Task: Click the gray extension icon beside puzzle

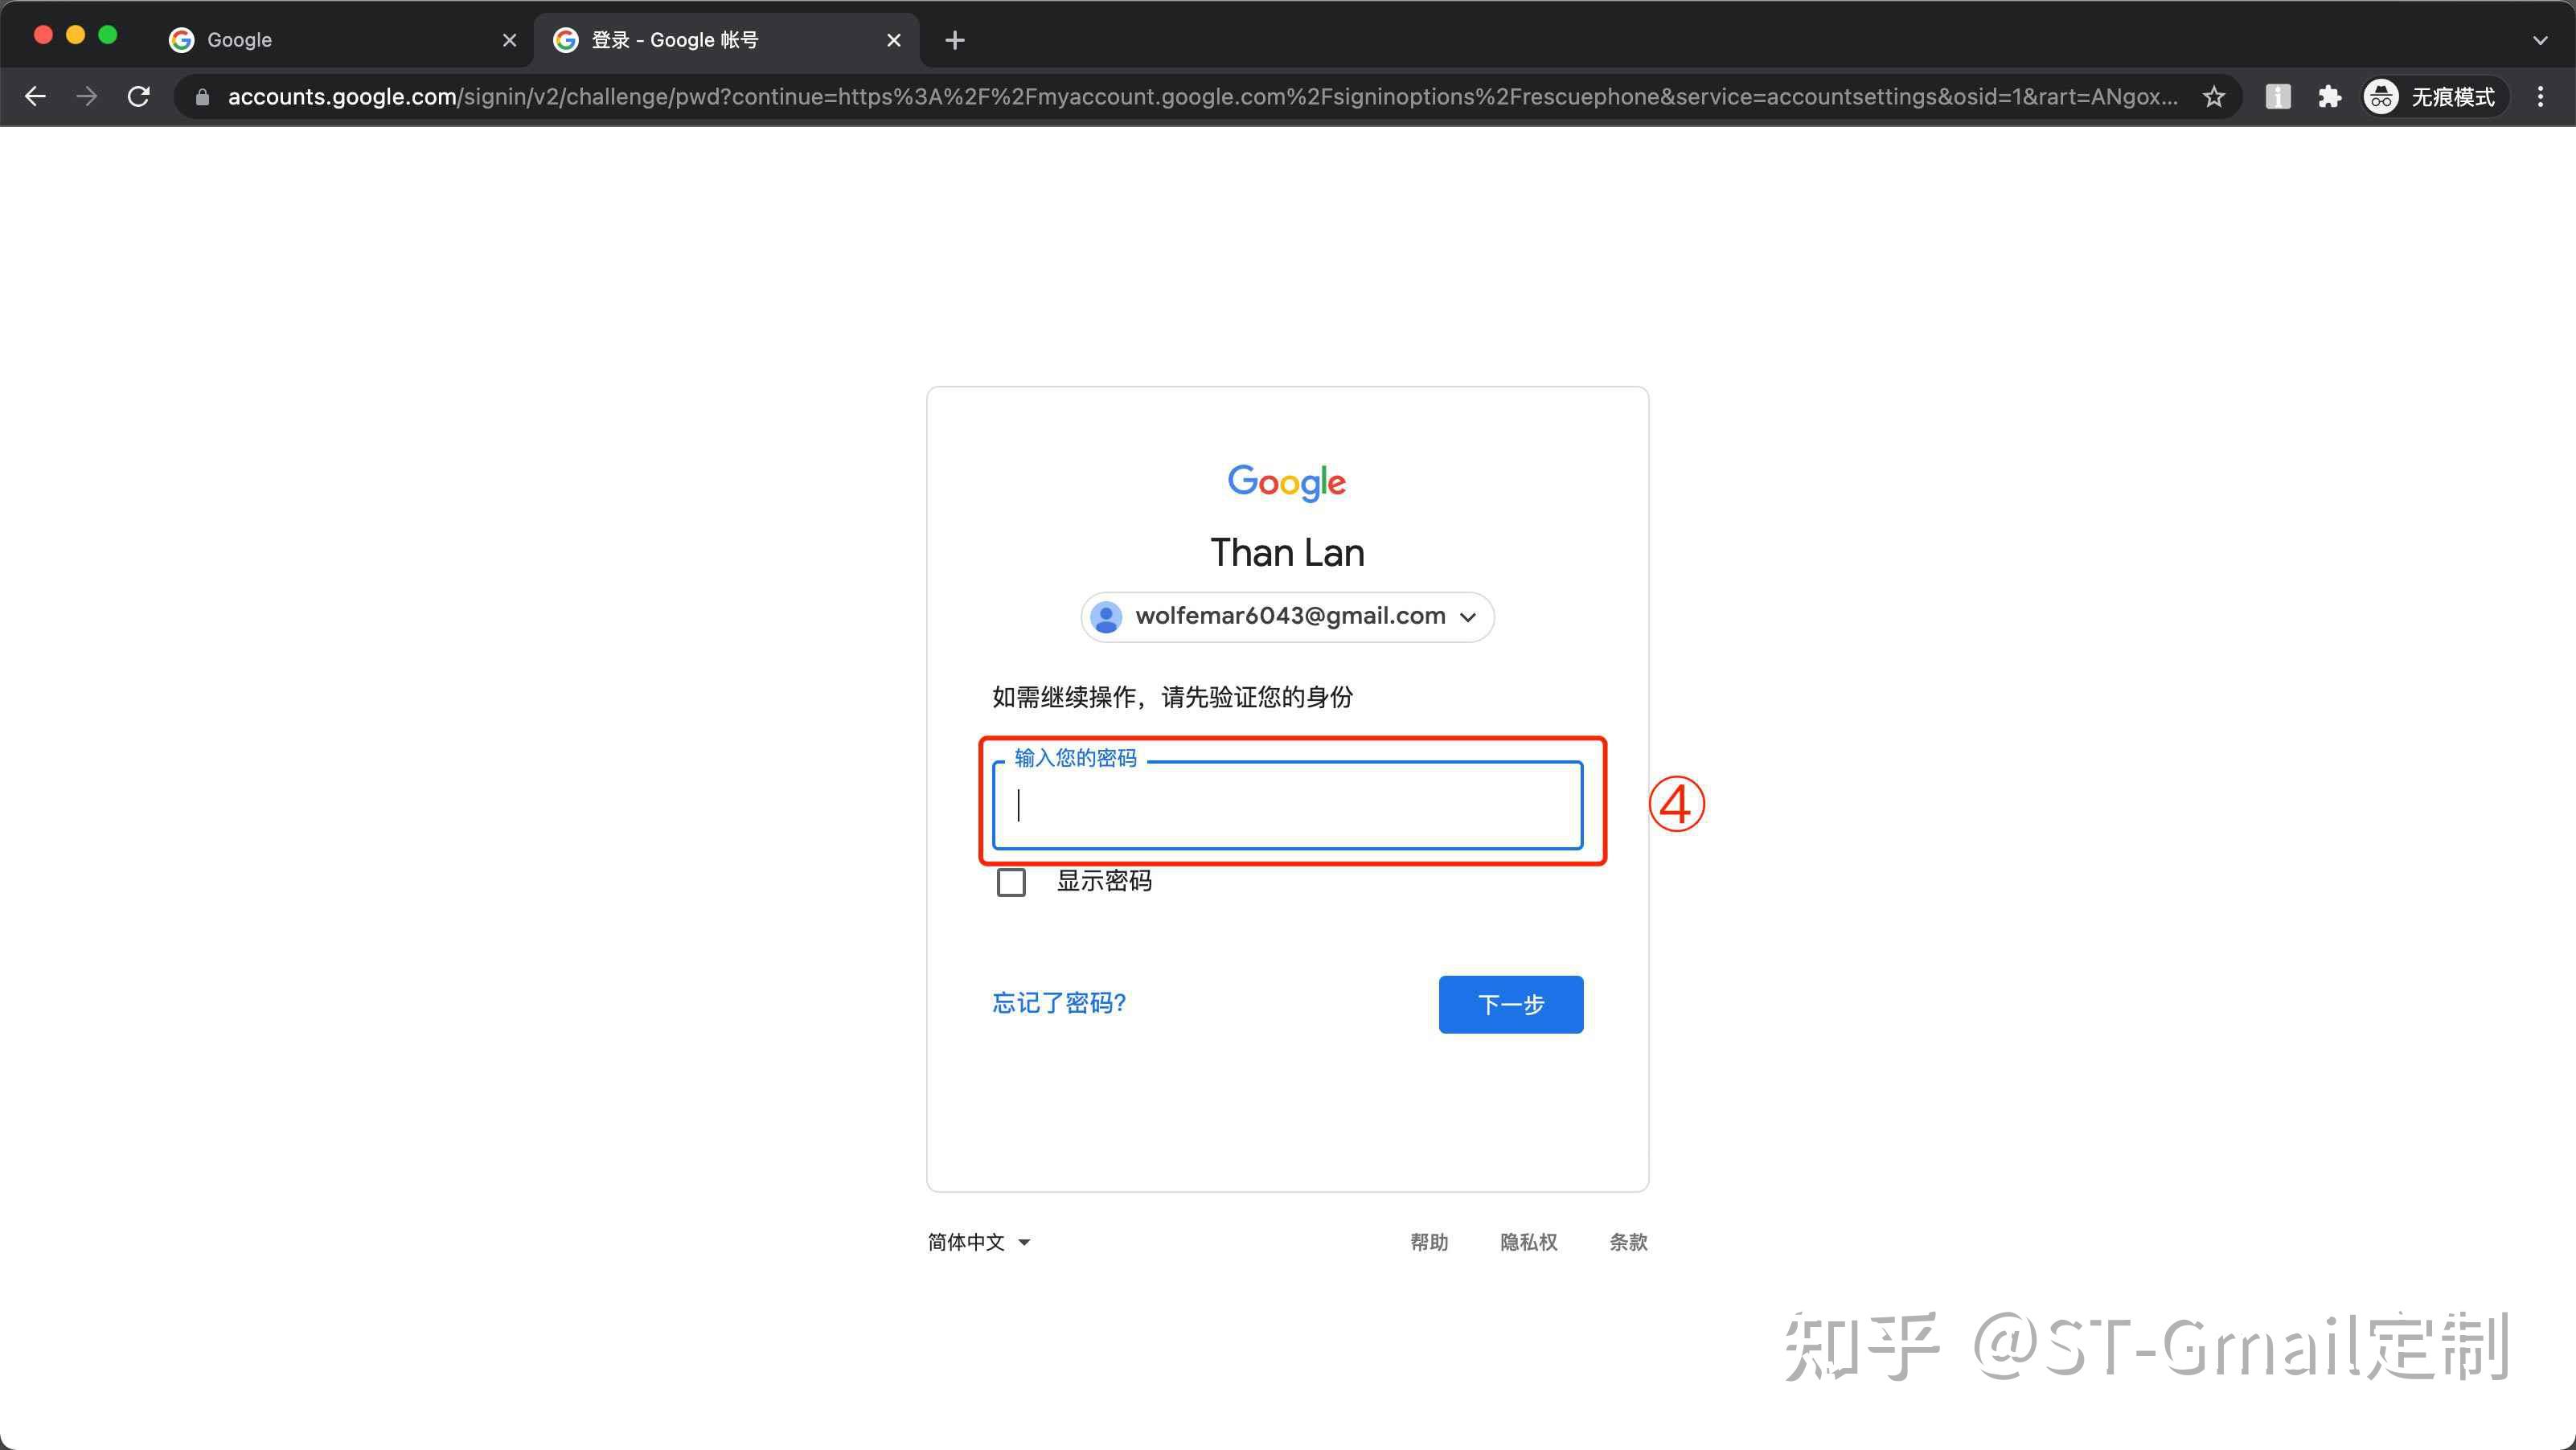Action: coord(2278,97)
